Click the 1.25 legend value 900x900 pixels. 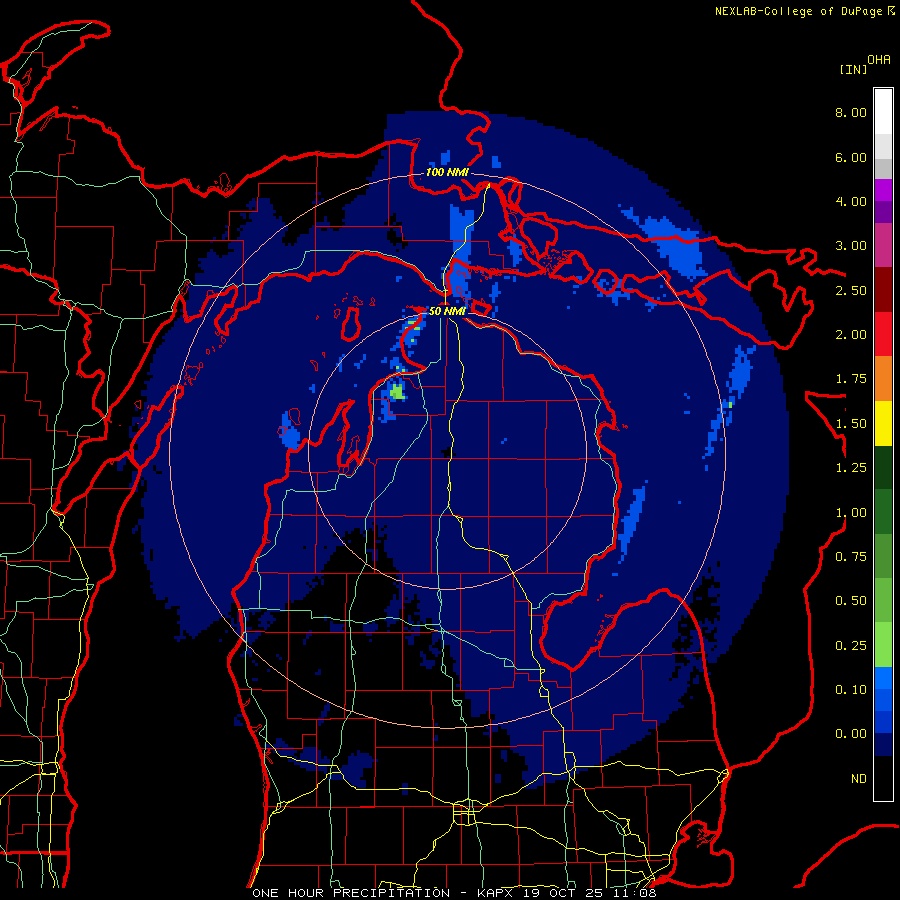851,468
